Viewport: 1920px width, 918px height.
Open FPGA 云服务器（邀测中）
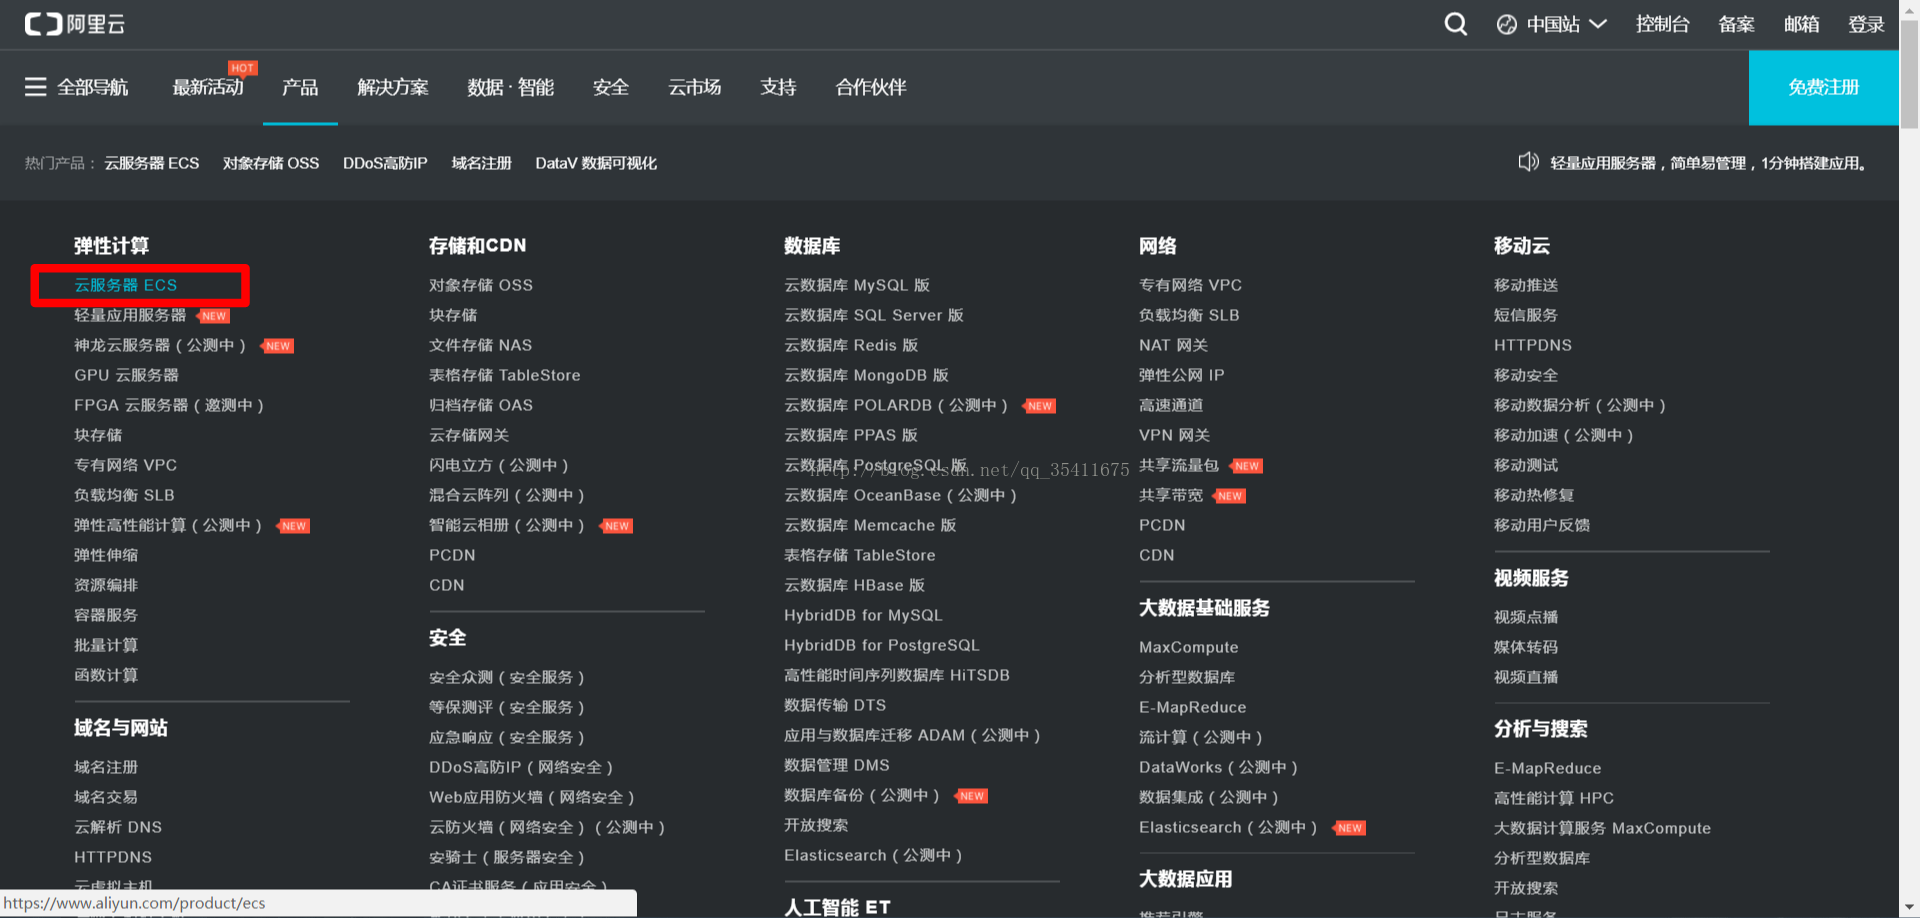coord(169,405)
